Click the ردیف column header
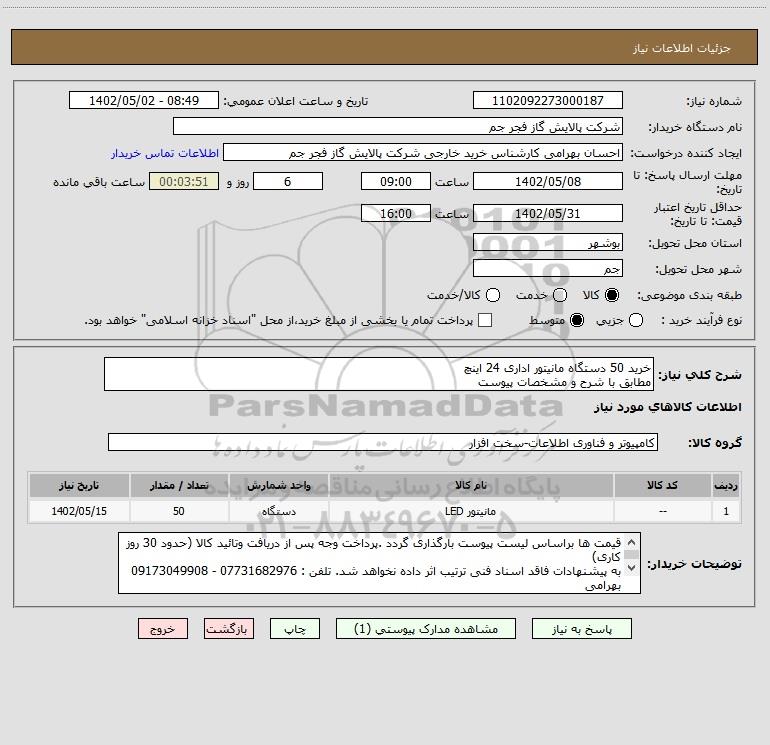770x745 pixels. [726, 485]
